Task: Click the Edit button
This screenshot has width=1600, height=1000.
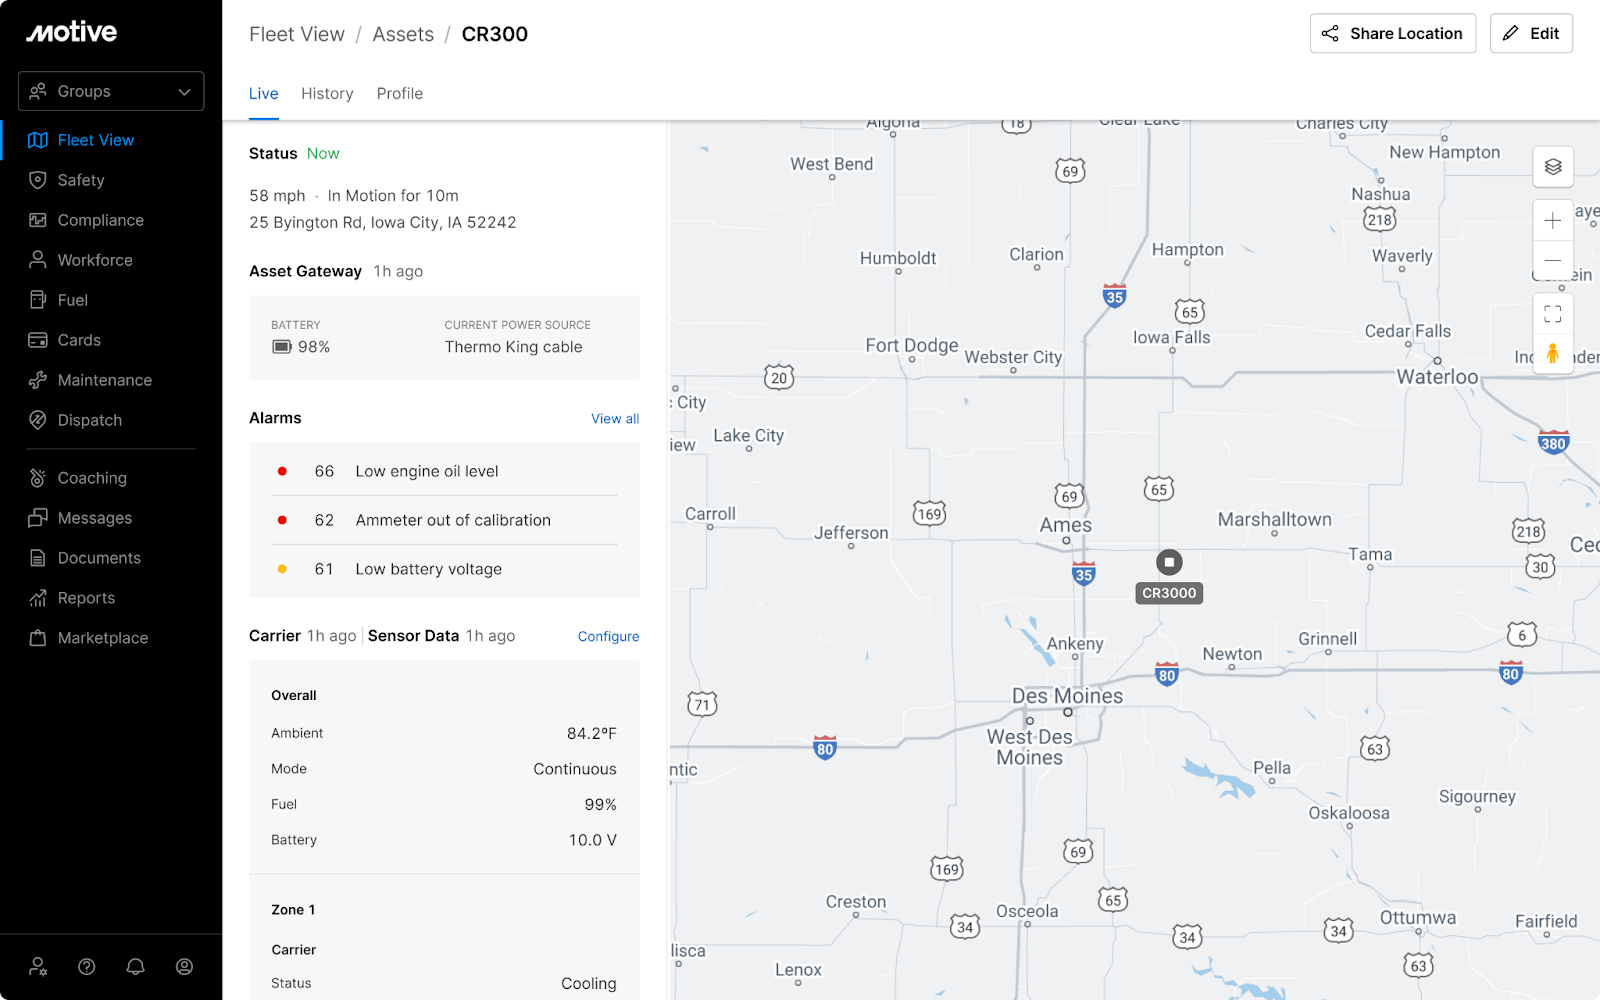Action: 1530,34
